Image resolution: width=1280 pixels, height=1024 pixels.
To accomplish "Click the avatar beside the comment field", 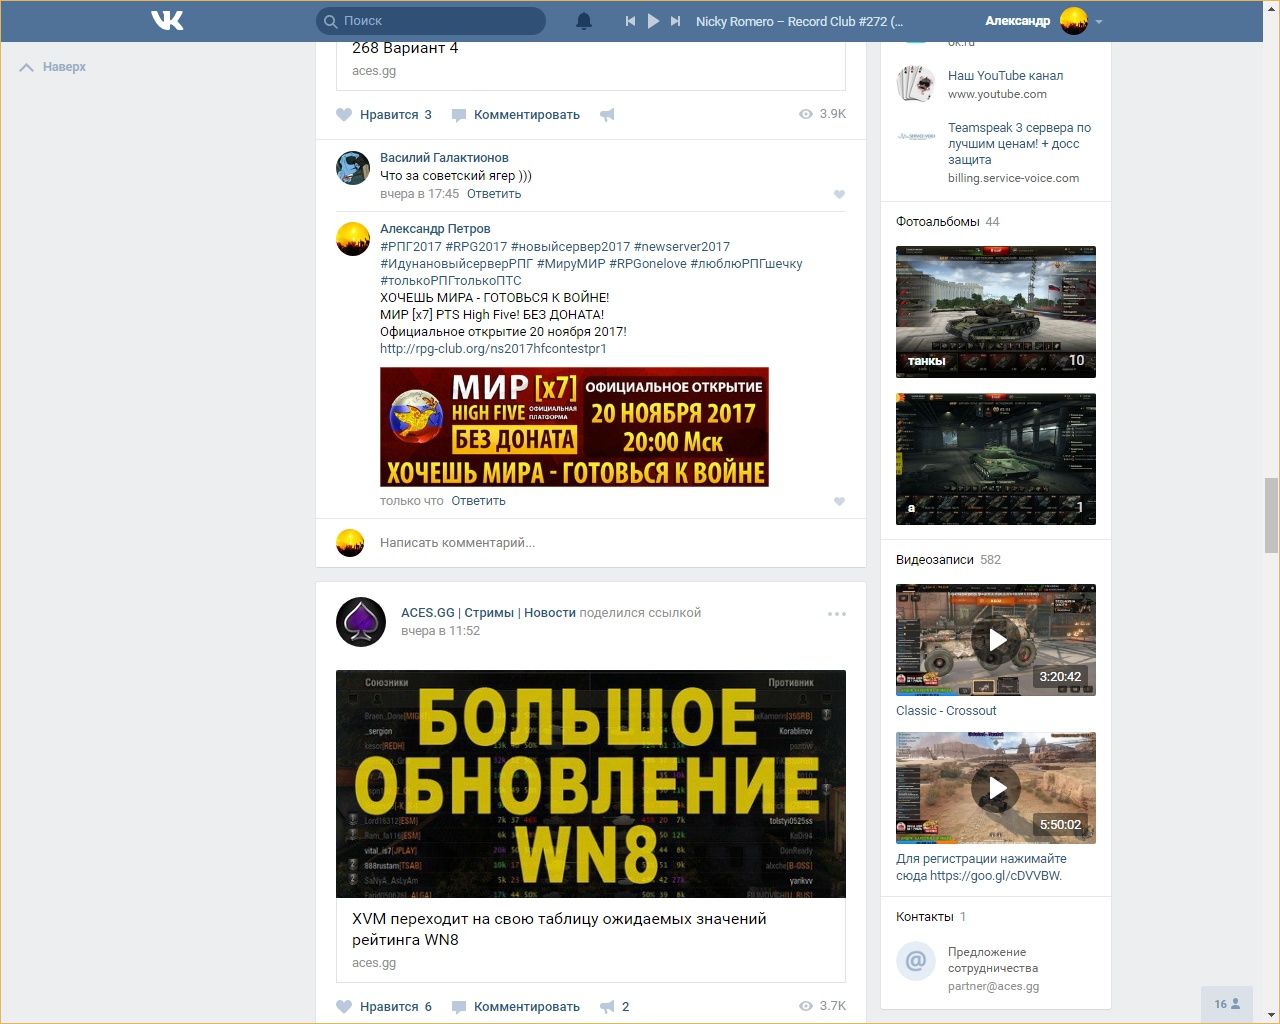I will click(350, 543).
